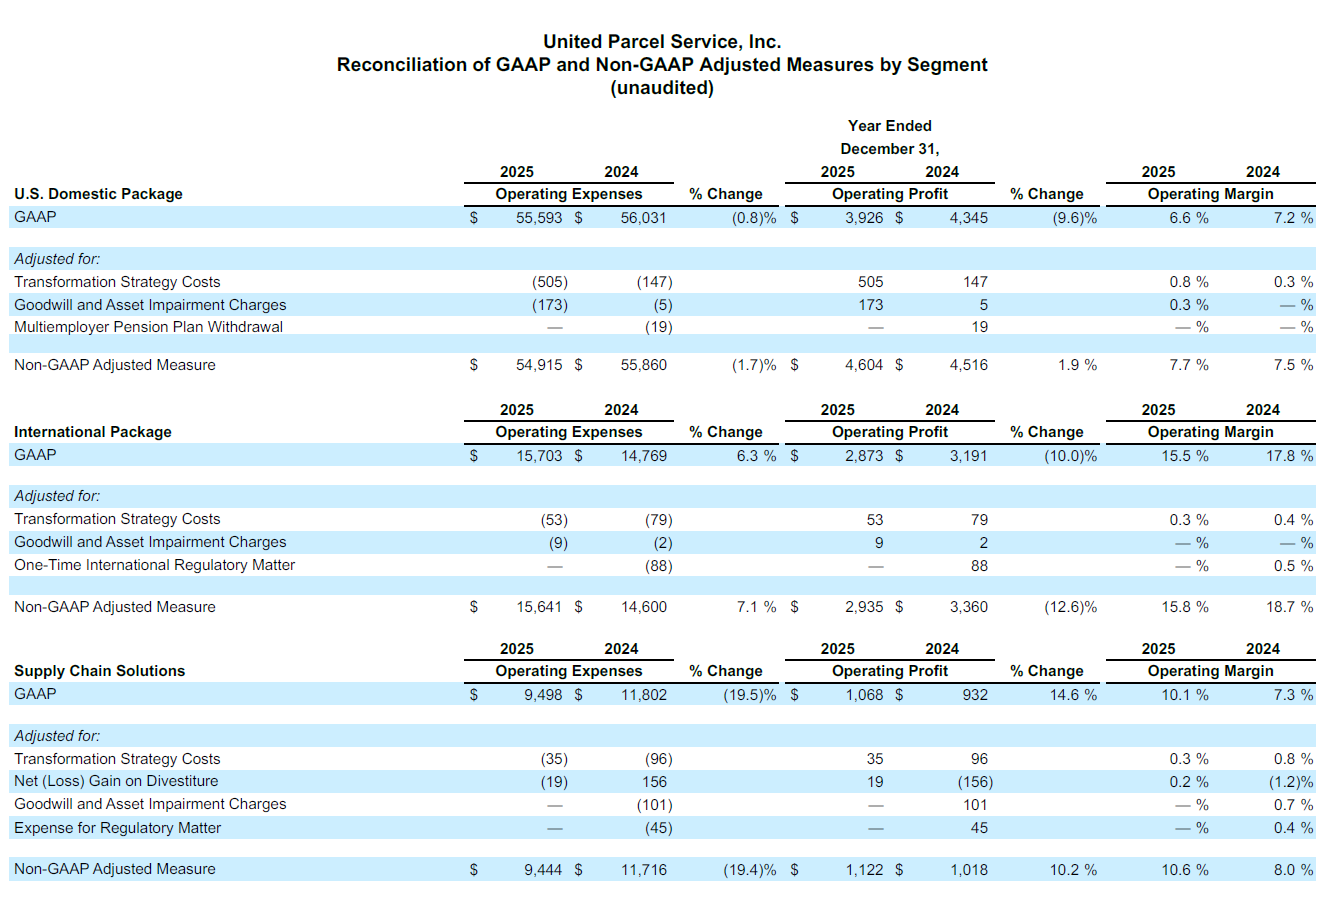Click the 1,122 adjusted operating profit value
Screen dimensions: 1326x899
pyautogui.click(x=864, y=870)
